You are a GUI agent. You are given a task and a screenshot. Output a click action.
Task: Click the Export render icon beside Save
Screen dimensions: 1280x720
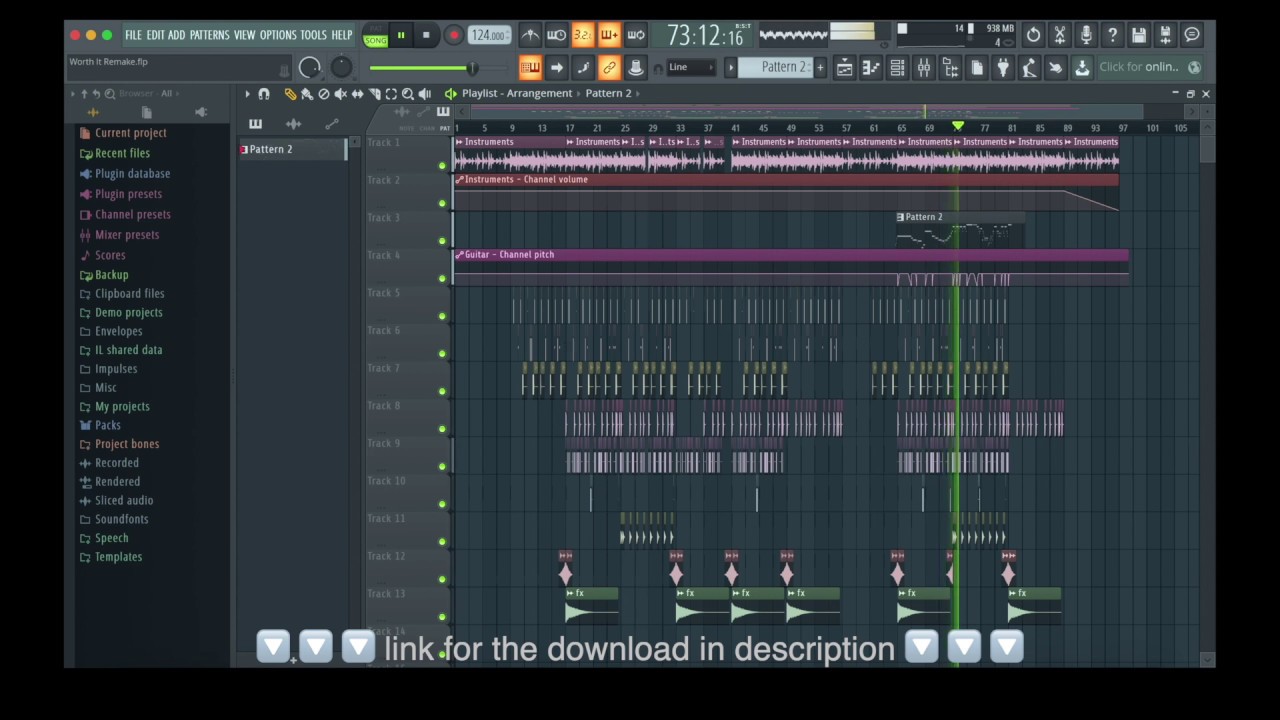click(1165, 35)
